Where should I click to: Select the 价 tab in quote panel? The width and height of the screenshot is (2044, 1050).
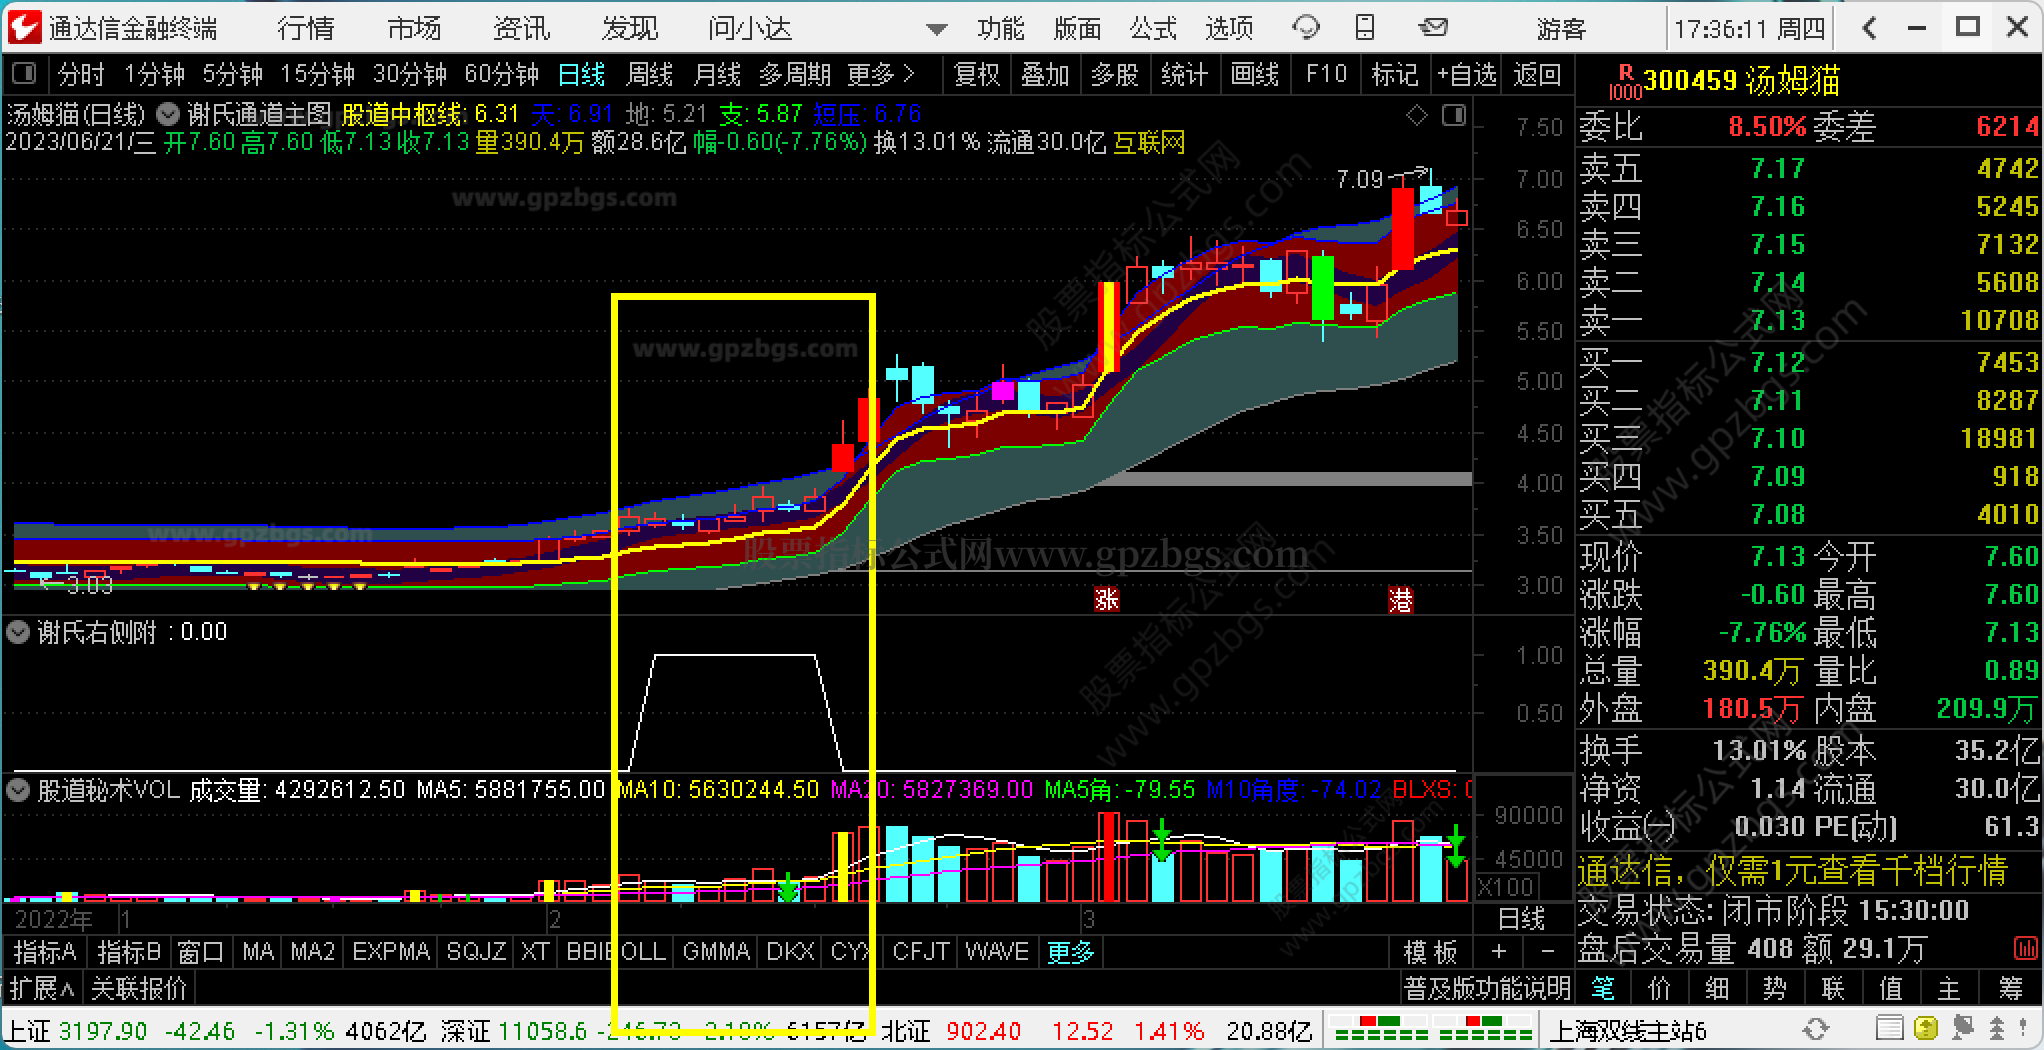1660,989
